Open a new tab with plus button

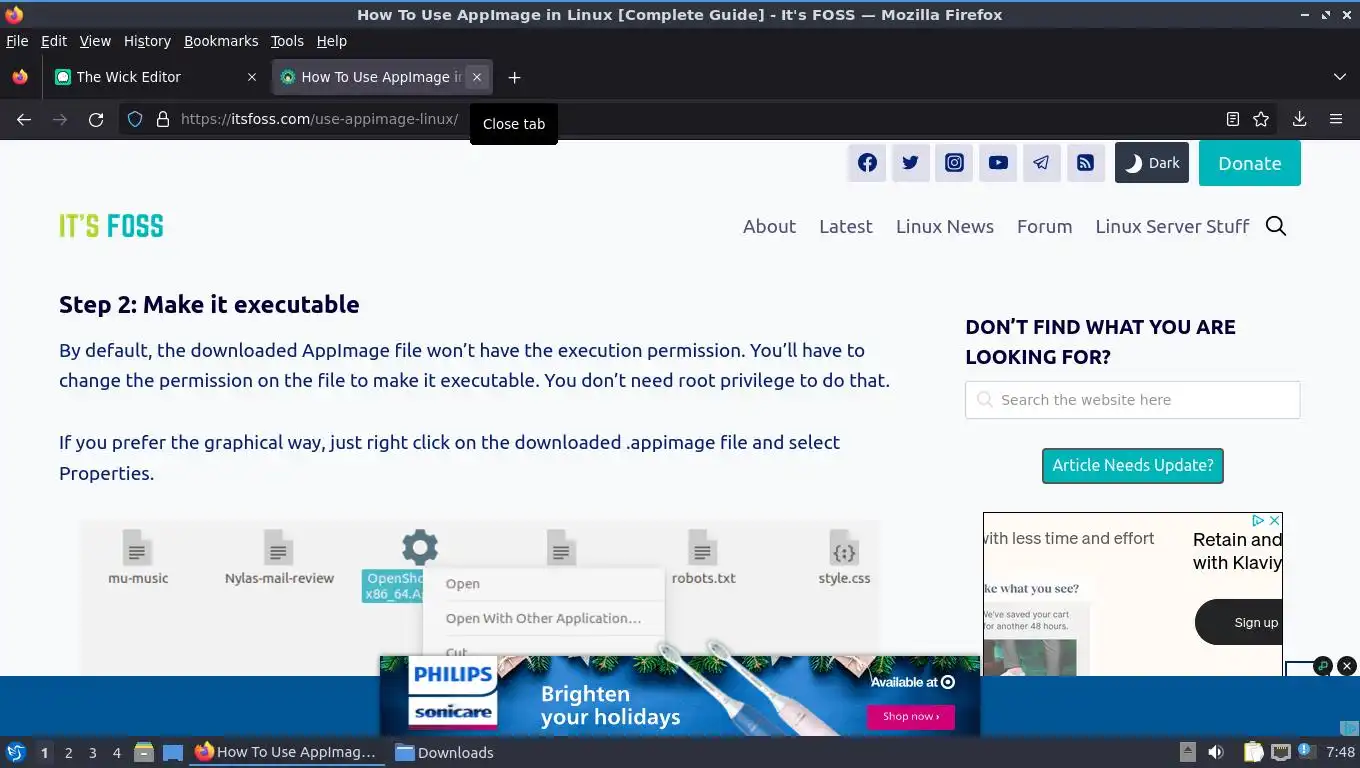[x=514, y=77]
